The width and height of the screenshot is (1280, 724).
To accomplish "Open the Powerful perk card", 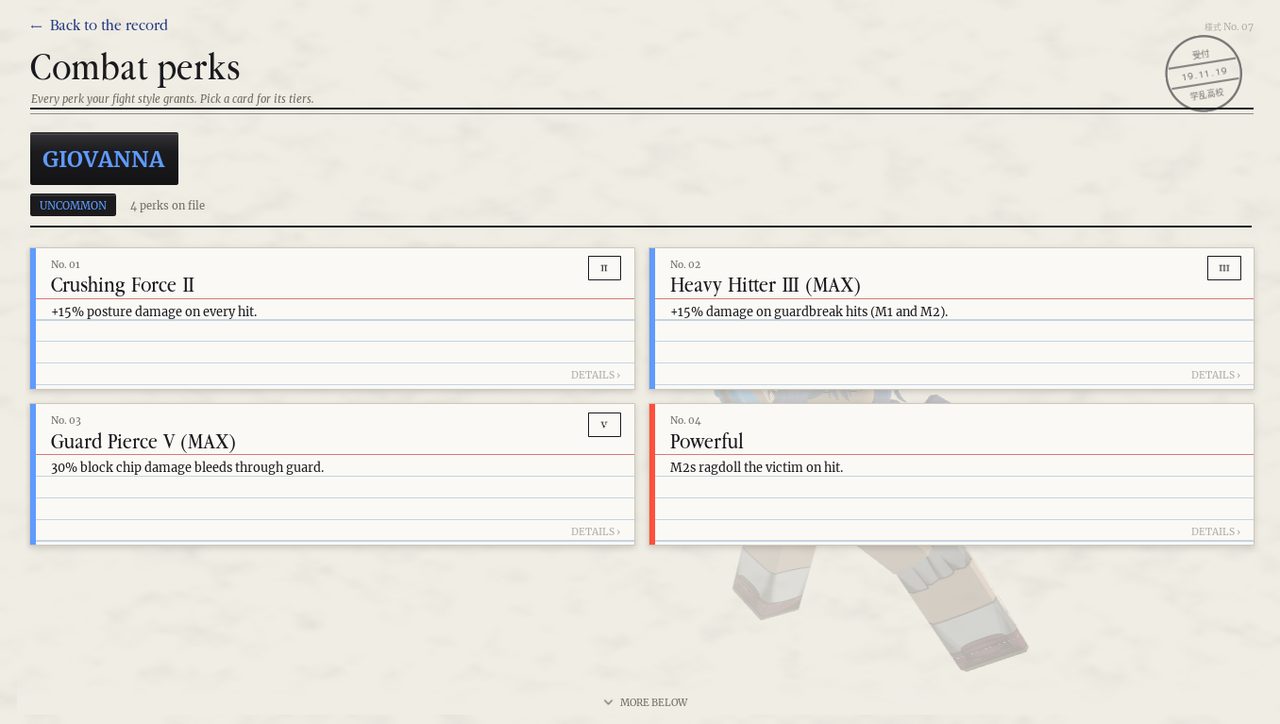I will [951, 475].
